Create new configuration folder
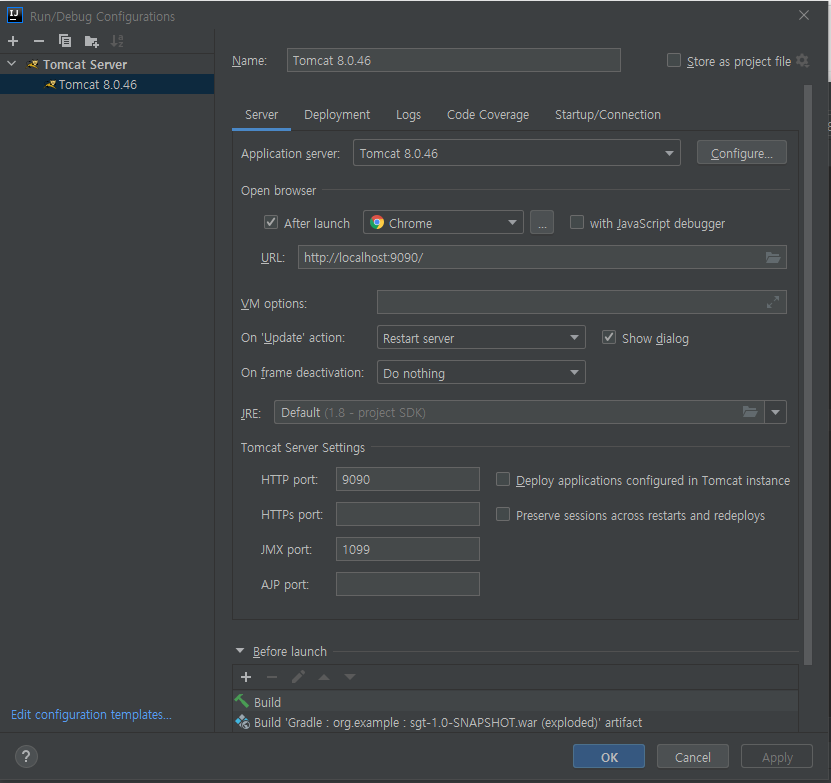Image resolution: width=831 pixels, height=783 pixels. (x=91, y=41)
